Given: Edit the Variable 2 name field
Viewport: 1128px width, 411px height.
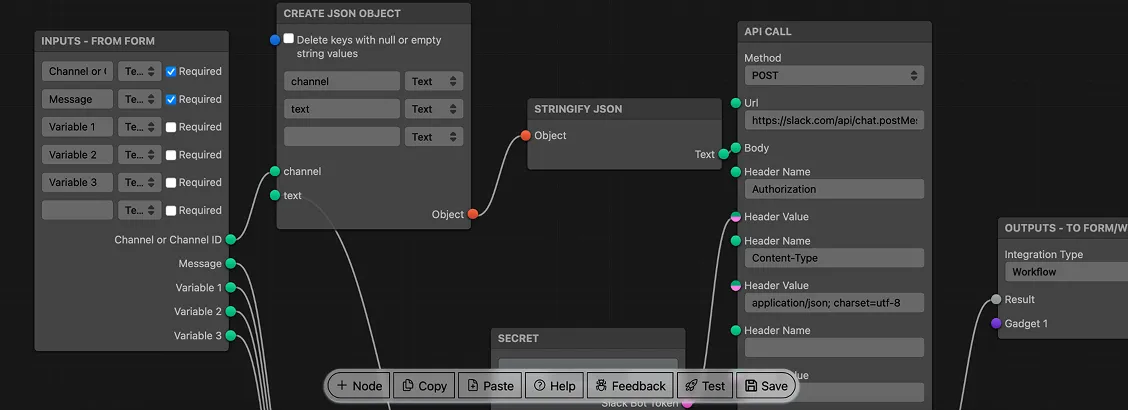Looking at the screenshot, I should pyautogui.click(x=77, y=155).
